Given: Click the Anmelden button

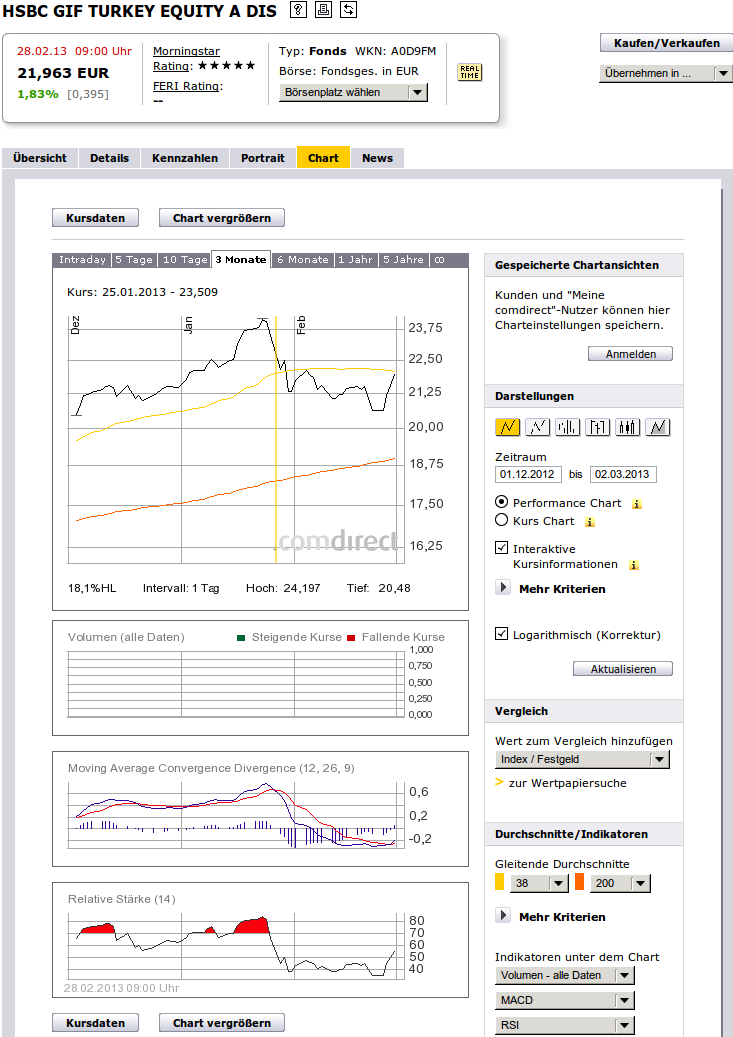Looking at the screenshot, I should (x=630, y=354).
